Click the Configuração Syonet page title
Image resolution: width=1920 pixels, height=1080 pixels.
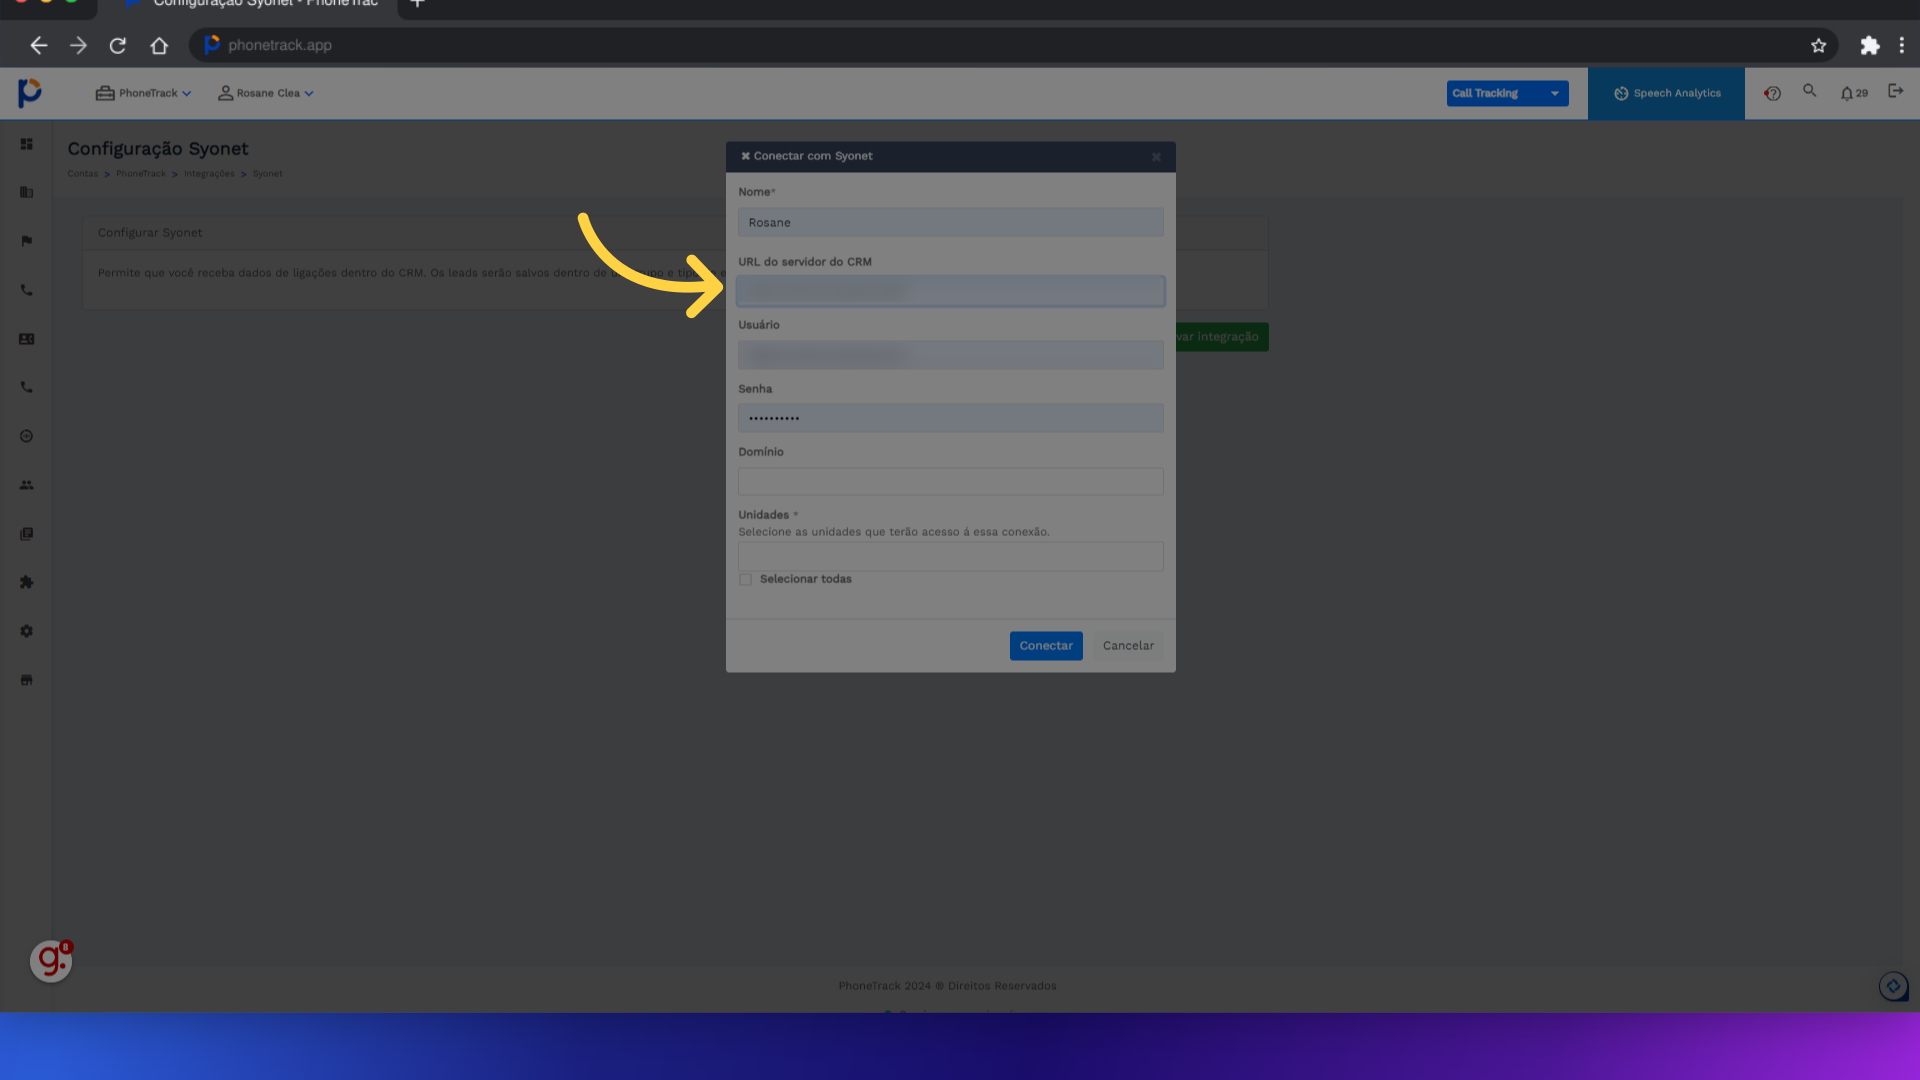[158, 149]
